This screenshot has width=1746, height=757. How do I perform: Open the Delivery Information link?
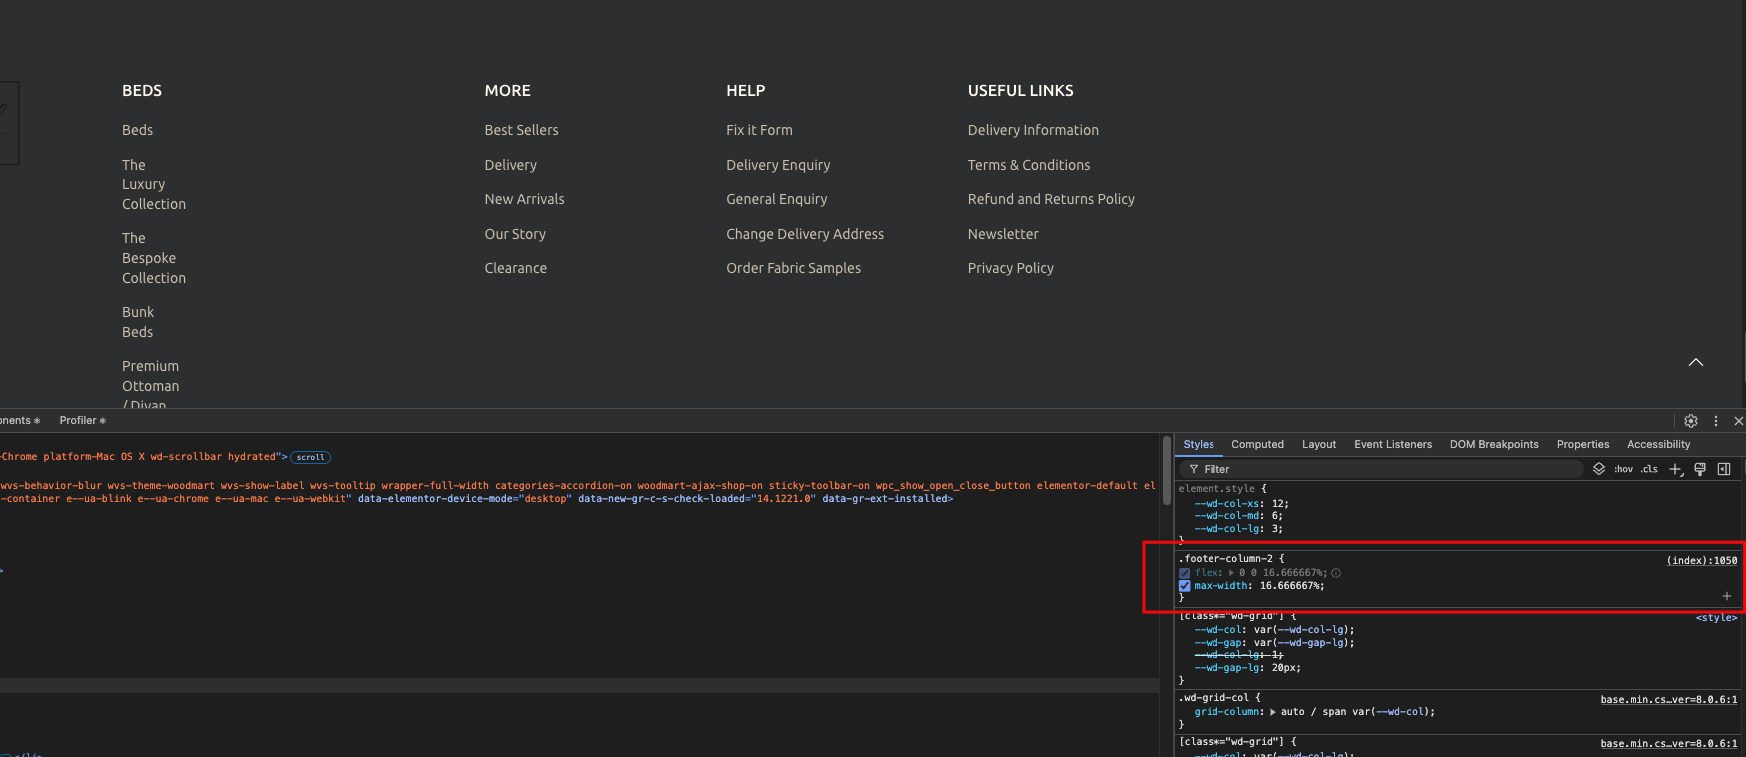click(x=1033, y=130)
